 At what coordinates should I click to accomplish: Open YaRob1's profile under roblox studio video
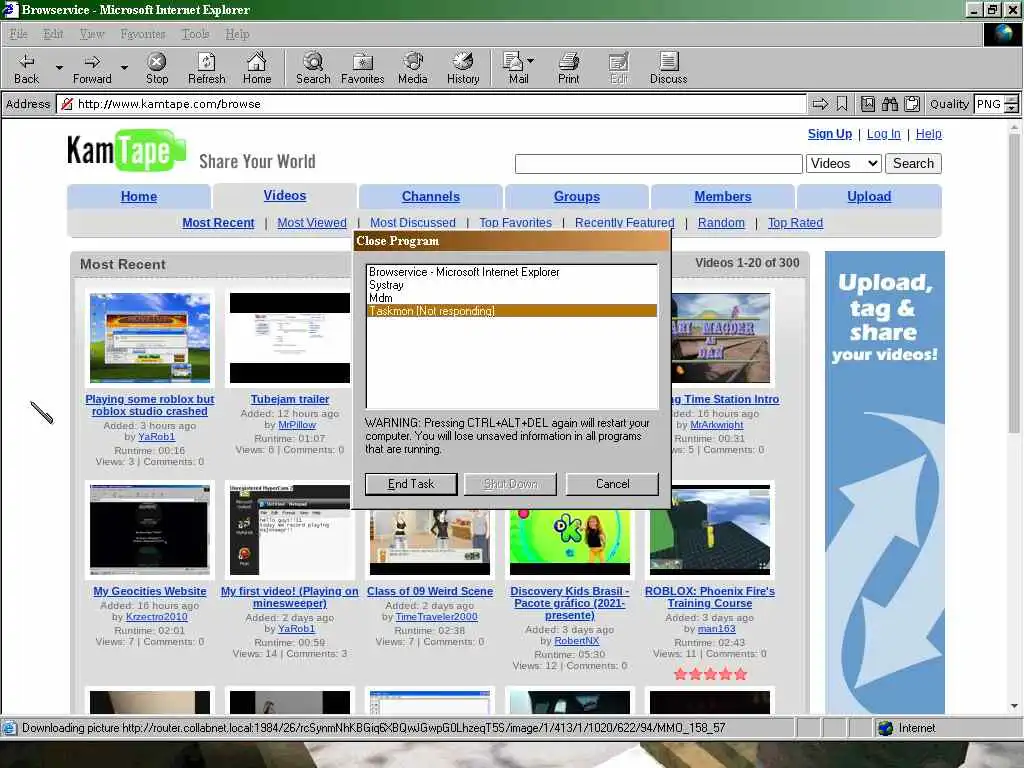[x=156, y=437]
